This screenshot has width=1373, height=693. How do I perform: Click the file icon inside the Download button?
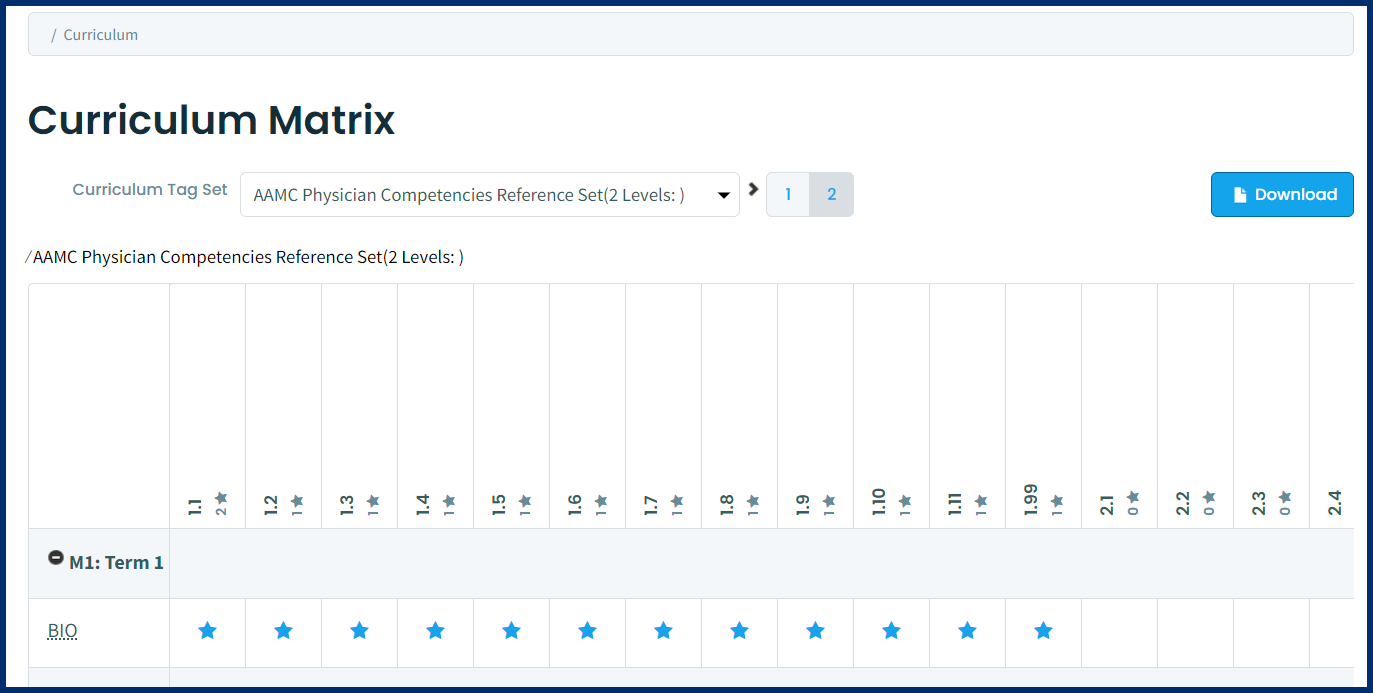pos(1240,194)
